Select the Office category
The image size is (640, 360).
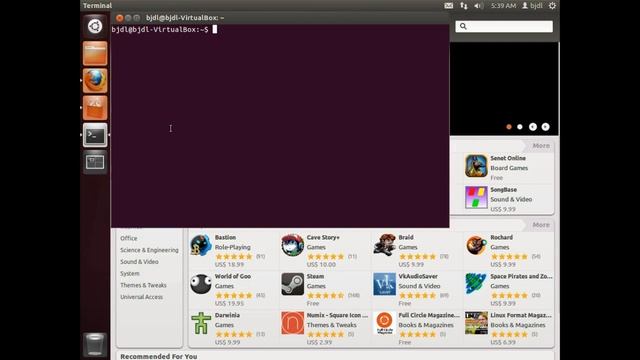pyautogui.click(x=129, y=238)
